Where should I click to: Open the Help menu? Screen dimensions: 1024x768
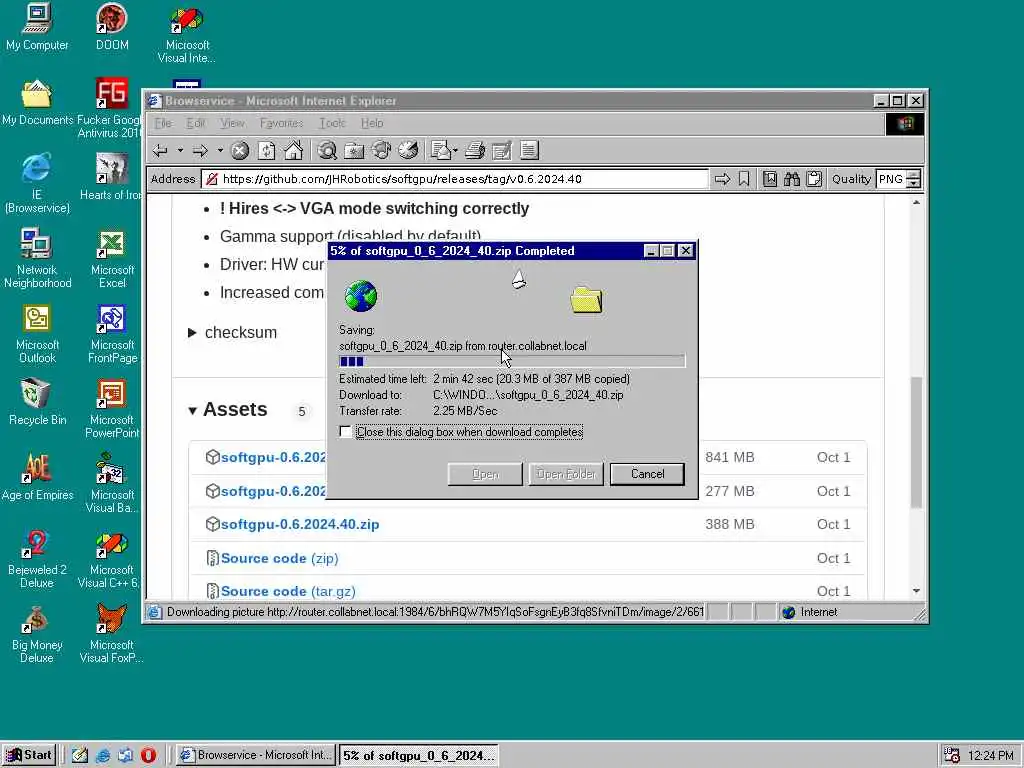click(x=372, y=123)
